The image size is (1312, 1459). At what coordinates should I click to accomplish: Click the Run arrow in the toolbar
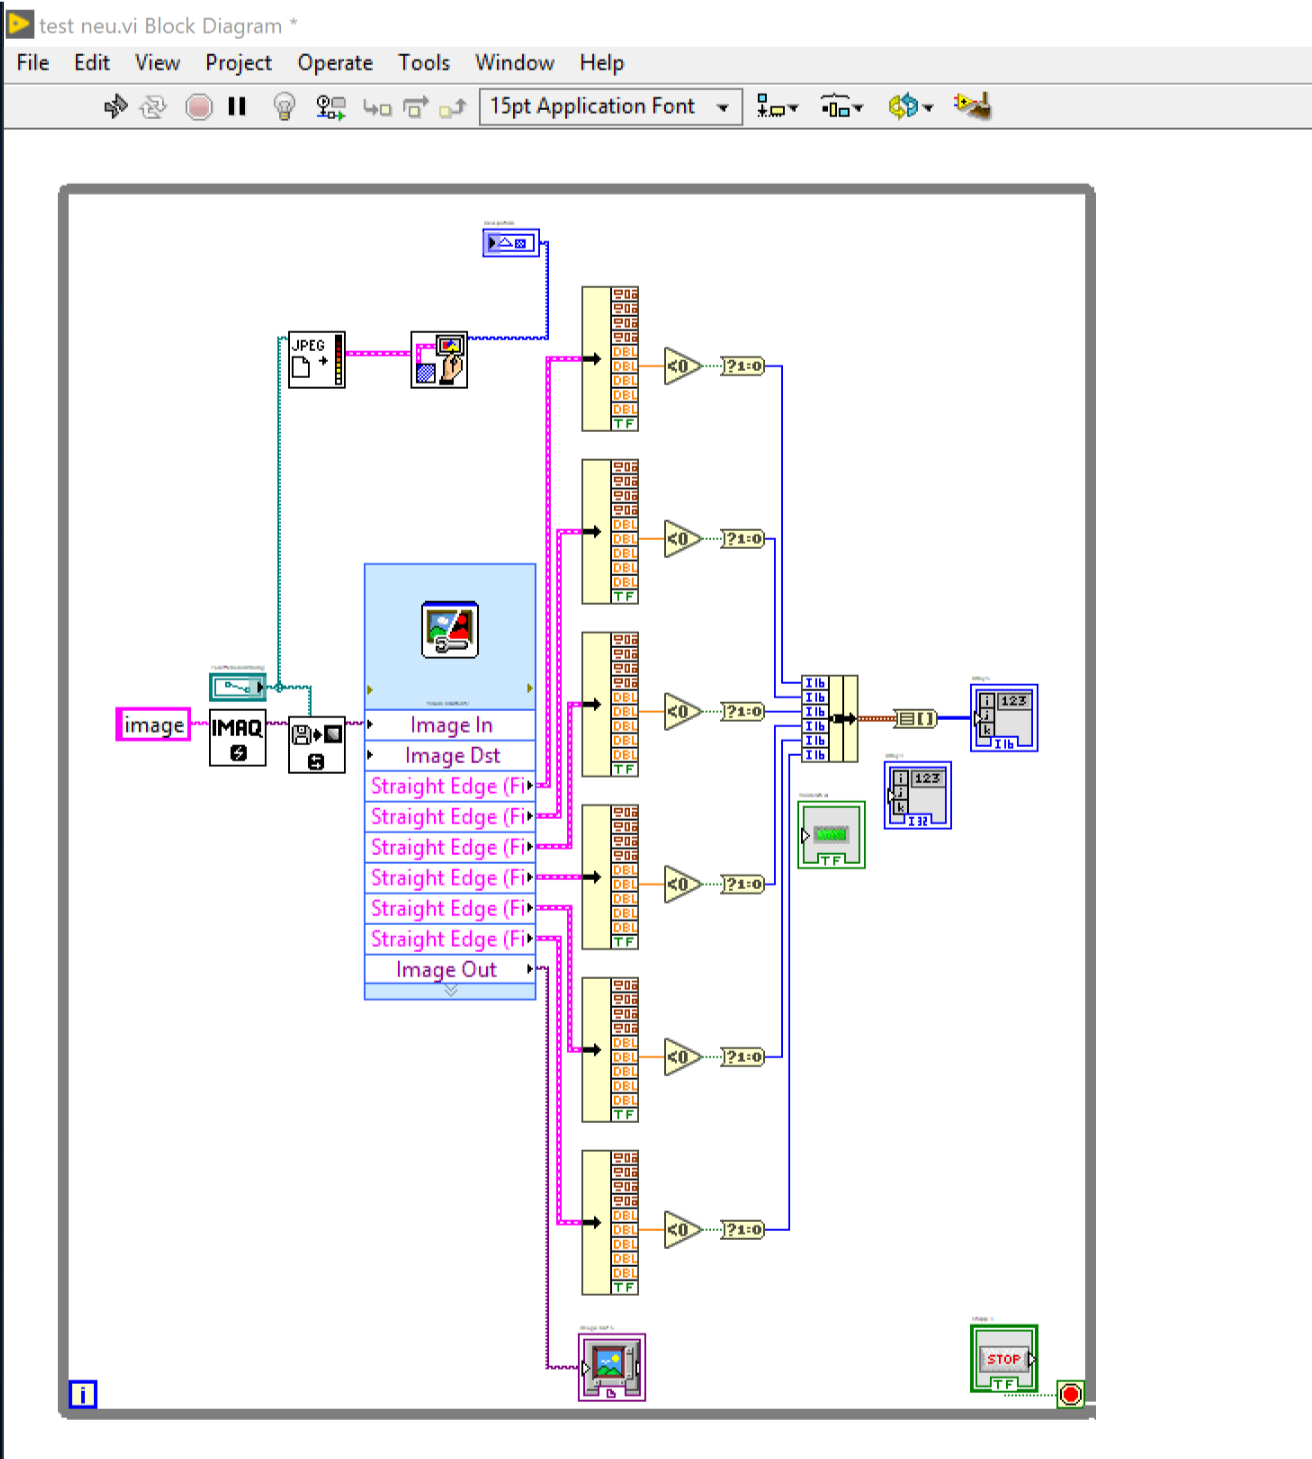click(x=116, y=107)
